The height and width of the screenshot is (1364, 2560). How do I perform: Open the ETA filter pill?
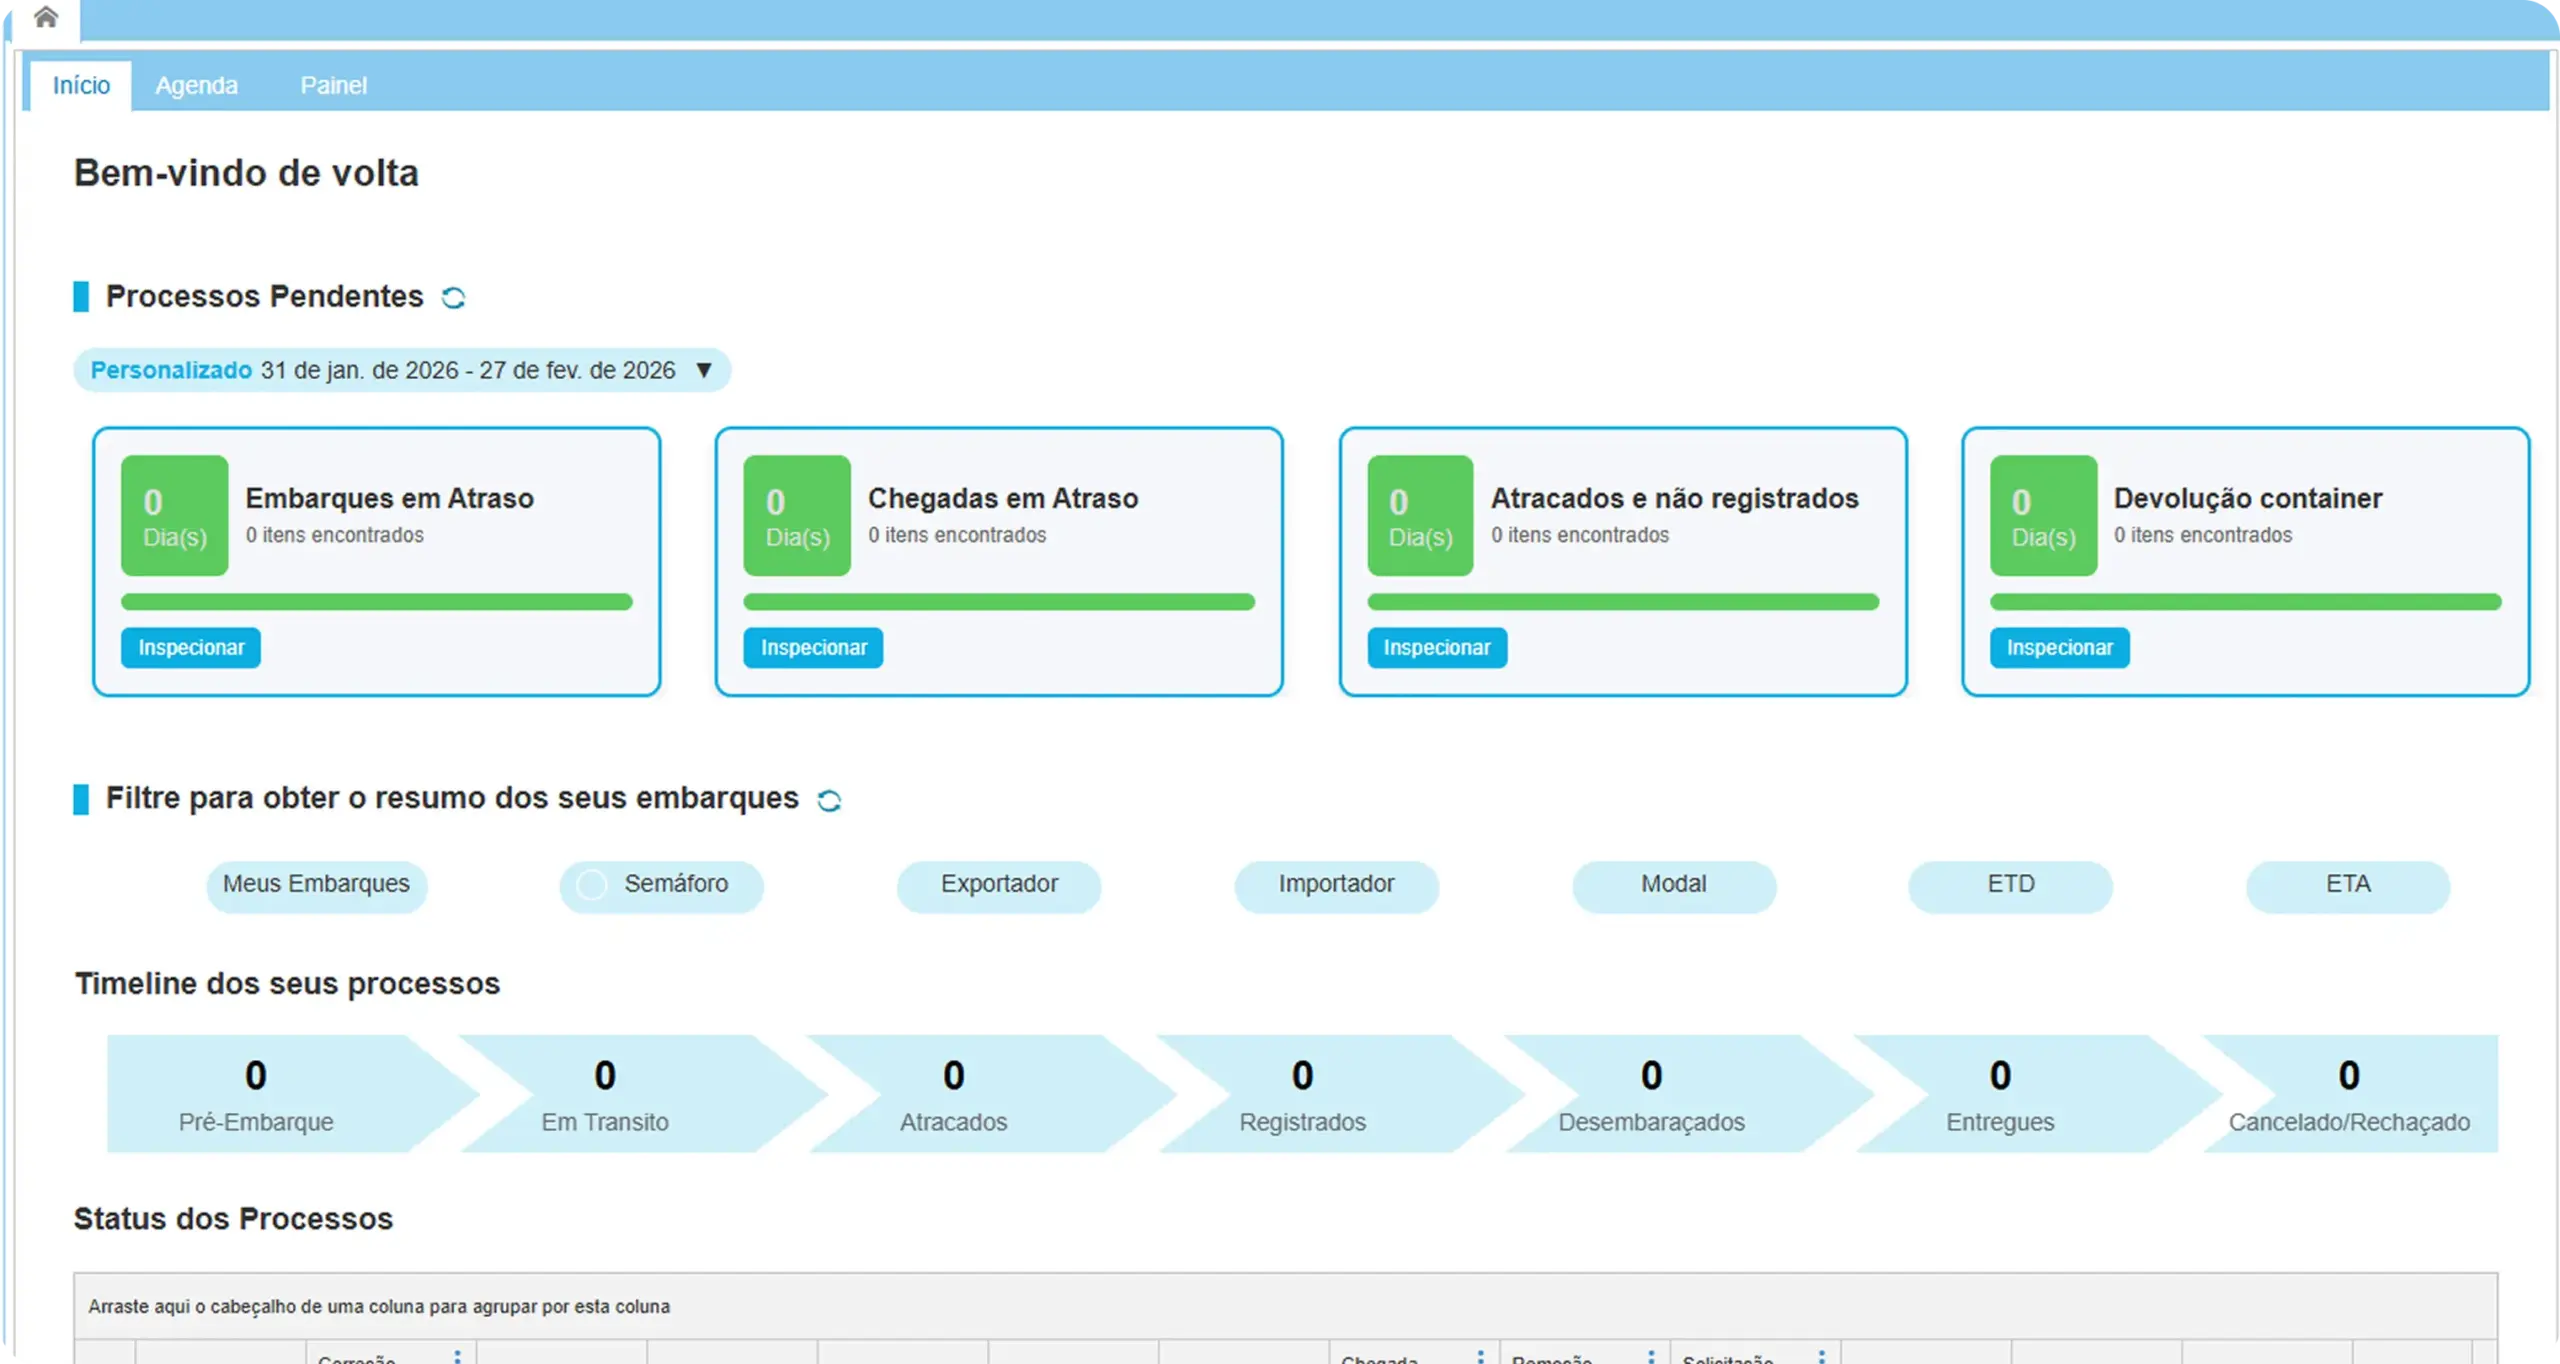(x=2347, y=885)
